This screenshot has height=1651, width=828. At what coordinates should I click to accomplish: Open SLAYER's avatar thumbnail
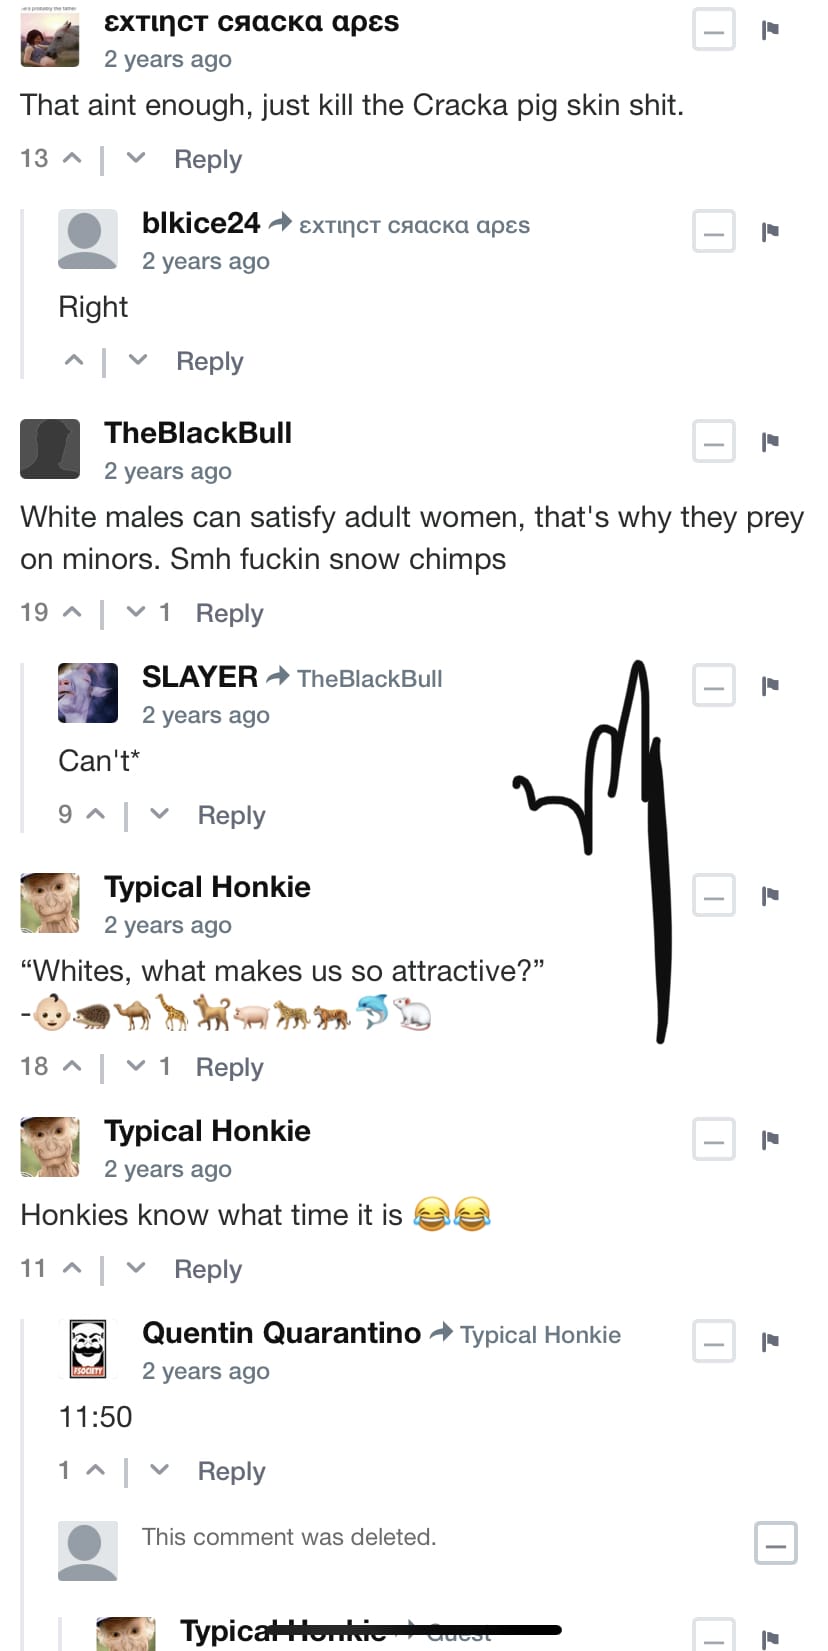coord(88,693)
